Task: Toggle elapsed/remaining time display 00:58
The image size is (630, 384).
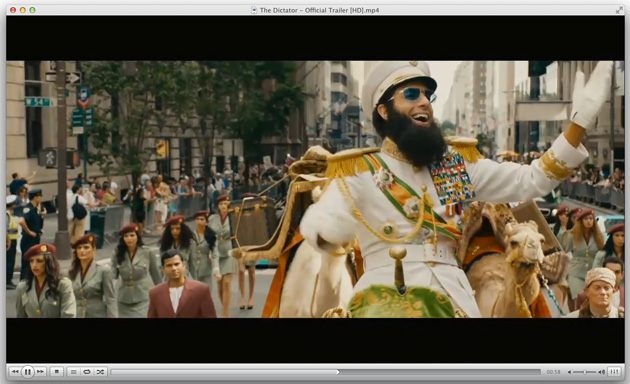Action: 553,372
